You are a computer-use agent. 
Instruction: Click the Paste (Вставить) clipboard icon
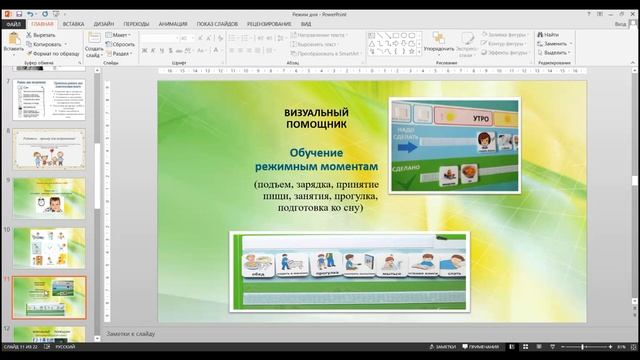pyautogui.click(x=14, y=39)
